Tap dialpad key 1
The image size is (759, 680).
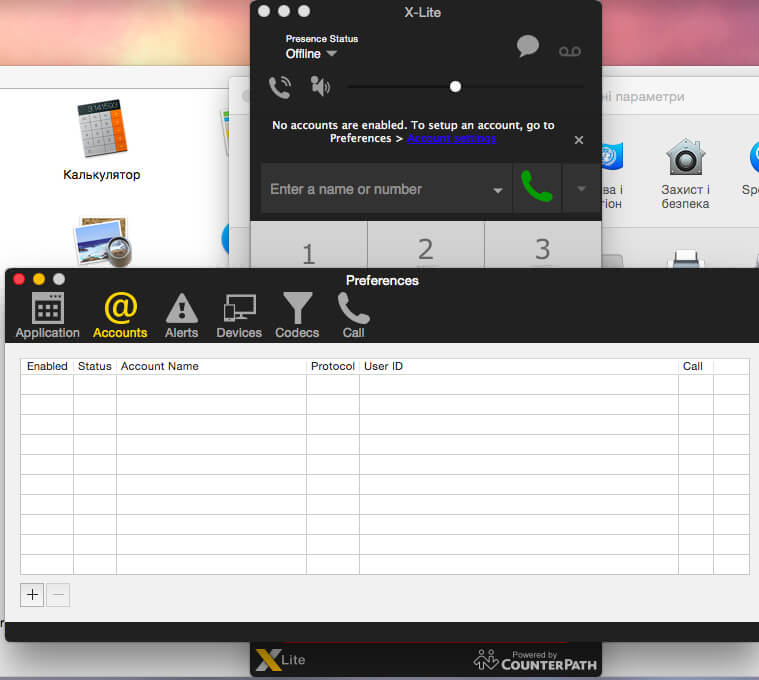[309, 245]
